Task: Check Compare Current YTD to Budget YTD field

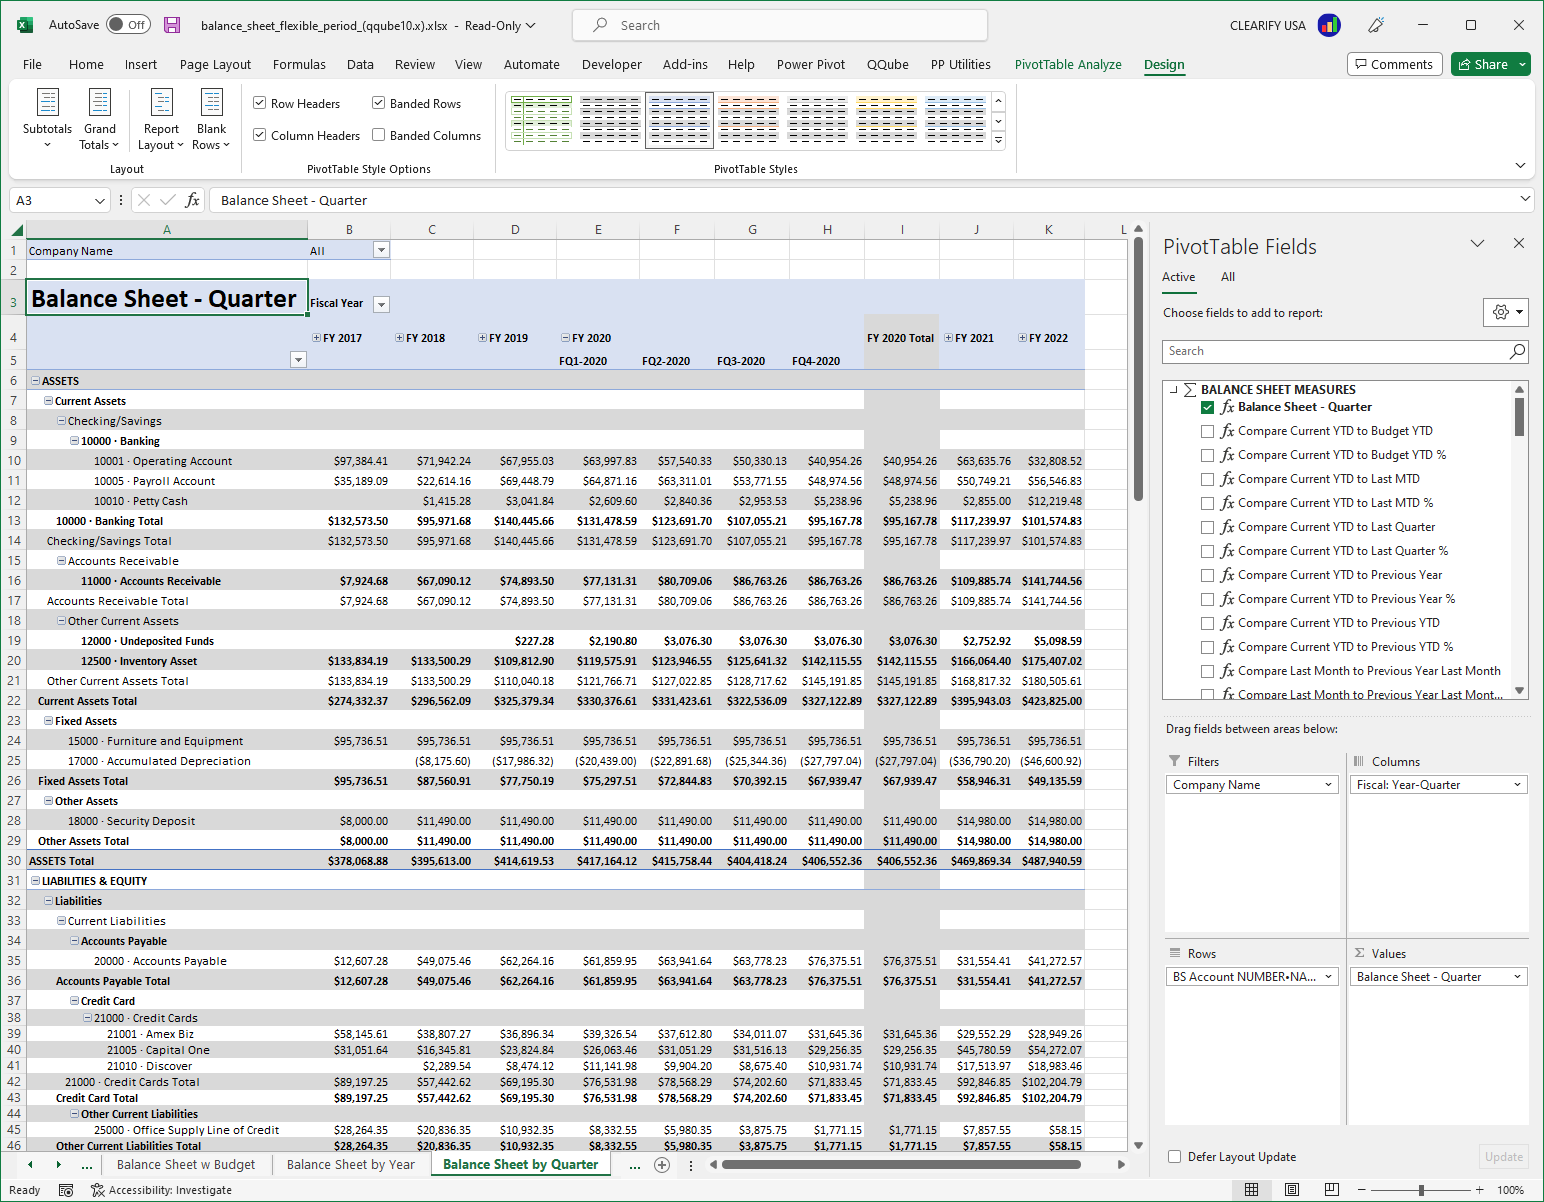Action: pyautogui.click(x=1208, y=430)
